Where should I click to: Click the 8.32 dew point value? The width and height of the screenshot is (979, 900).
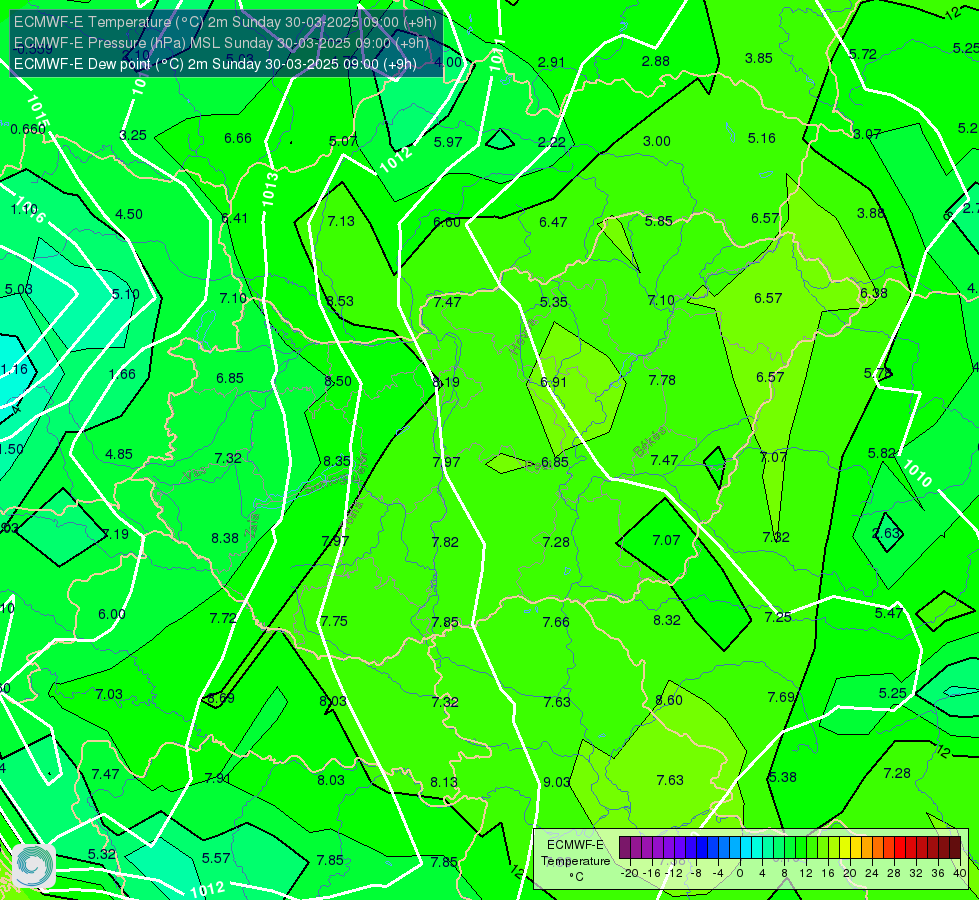[667, 620]
